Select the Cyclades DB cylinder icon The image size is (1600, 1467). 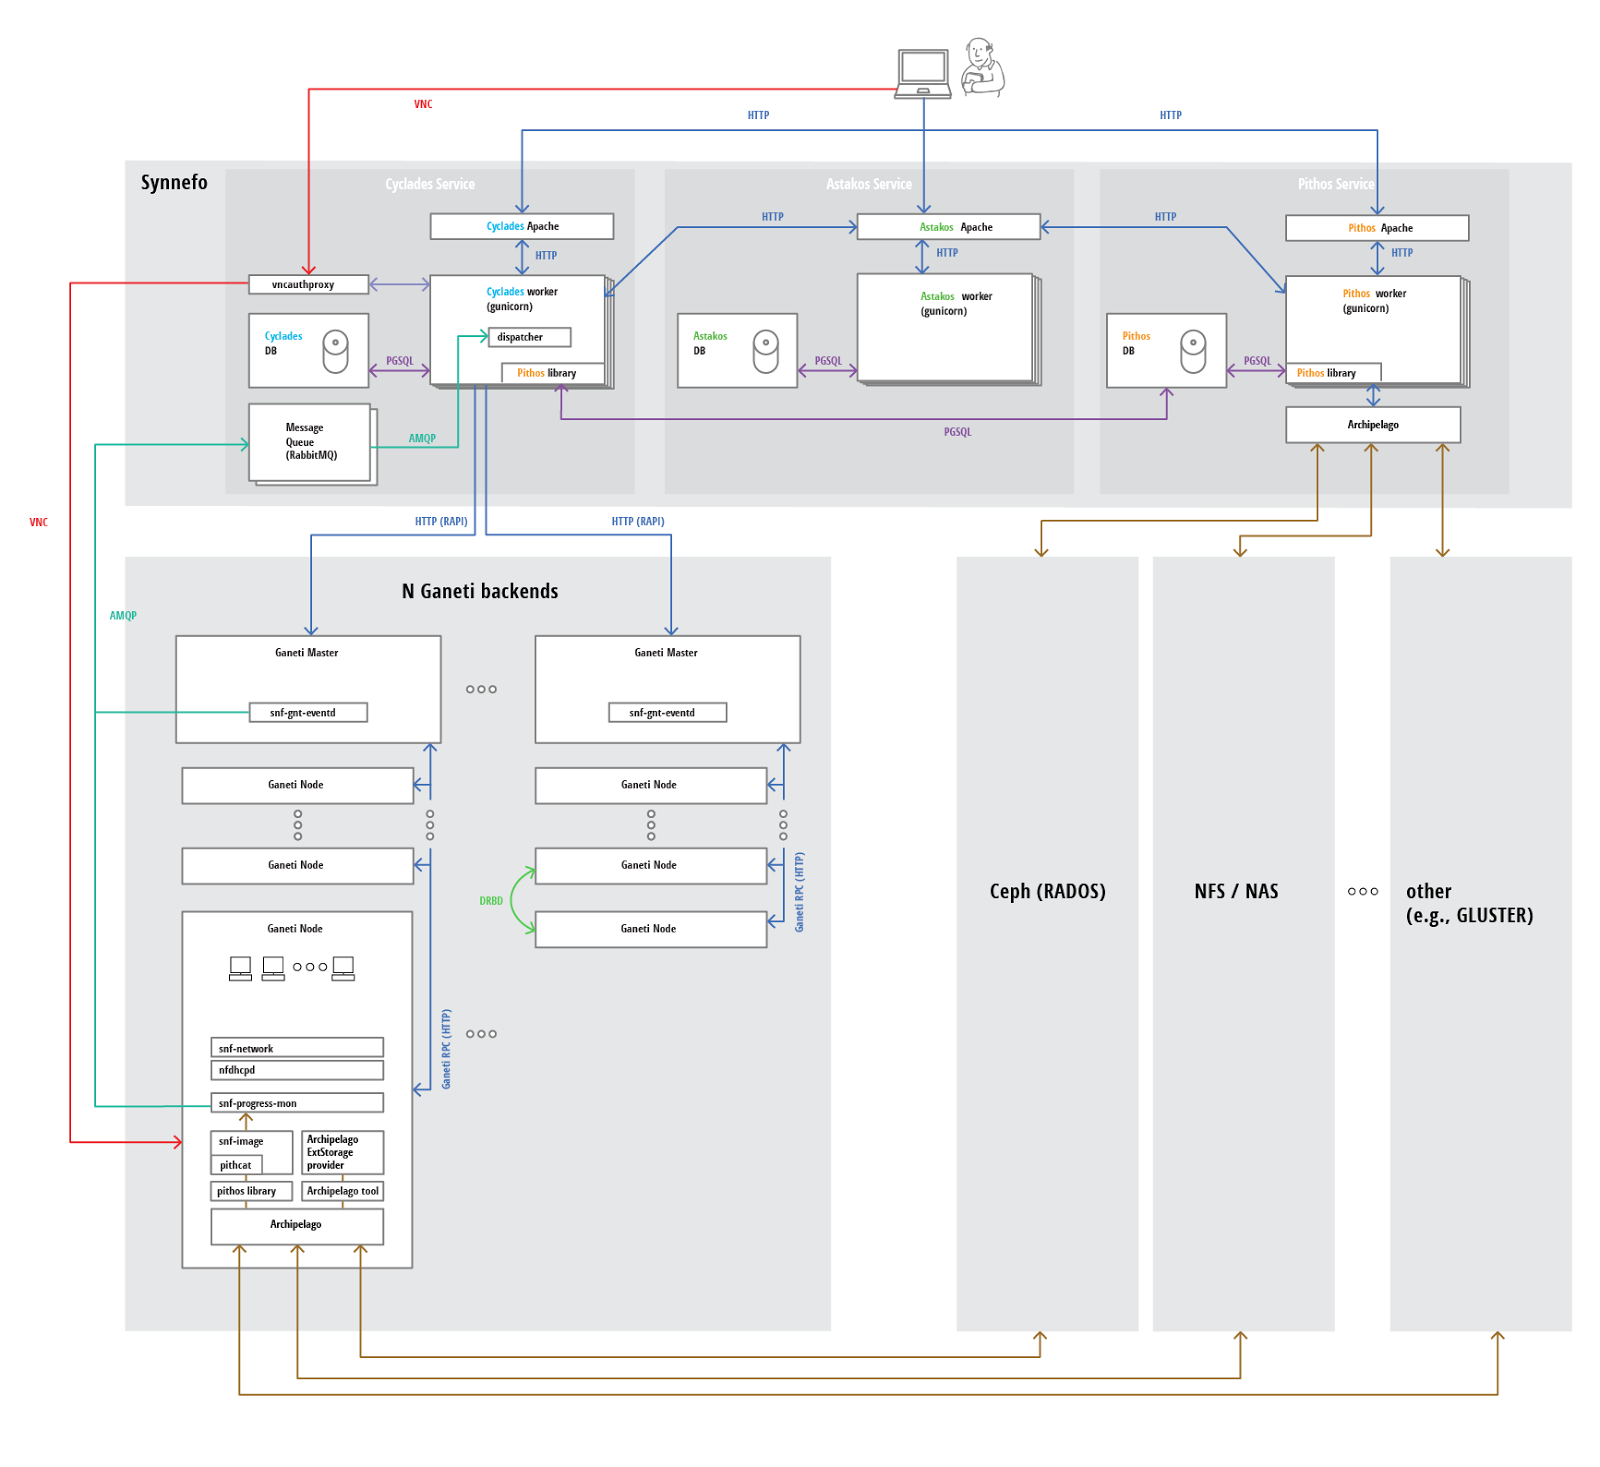(x=335, y=351)
